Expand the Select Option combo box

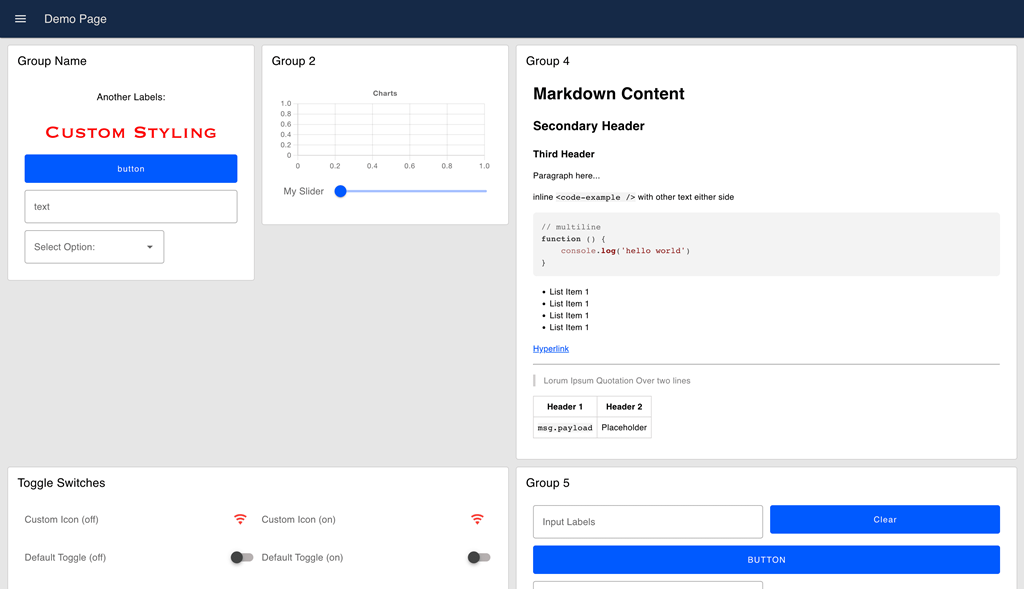pos(94,246)
